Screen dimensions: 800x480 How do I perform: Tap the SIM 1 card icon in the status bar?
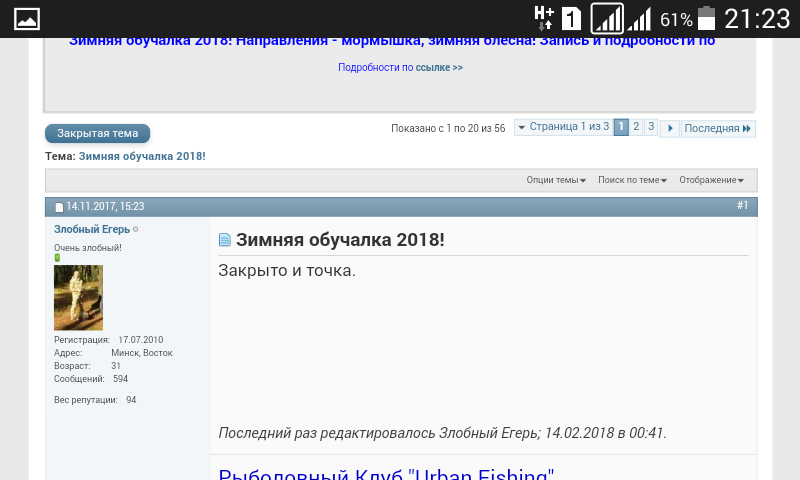572,19
